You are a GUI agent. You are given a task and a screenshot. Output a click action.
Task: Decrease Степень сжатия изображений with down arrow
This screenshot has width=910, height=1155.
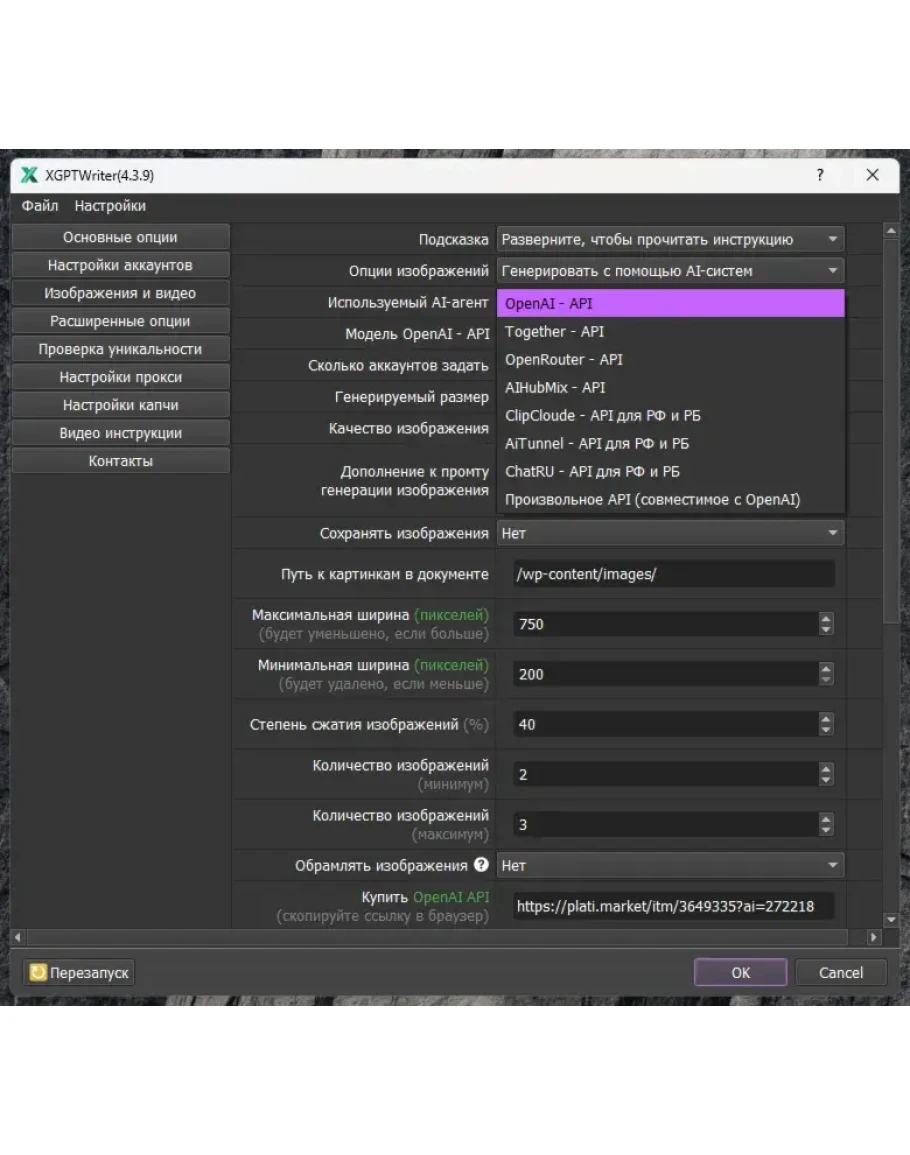[x=826, y=731]
